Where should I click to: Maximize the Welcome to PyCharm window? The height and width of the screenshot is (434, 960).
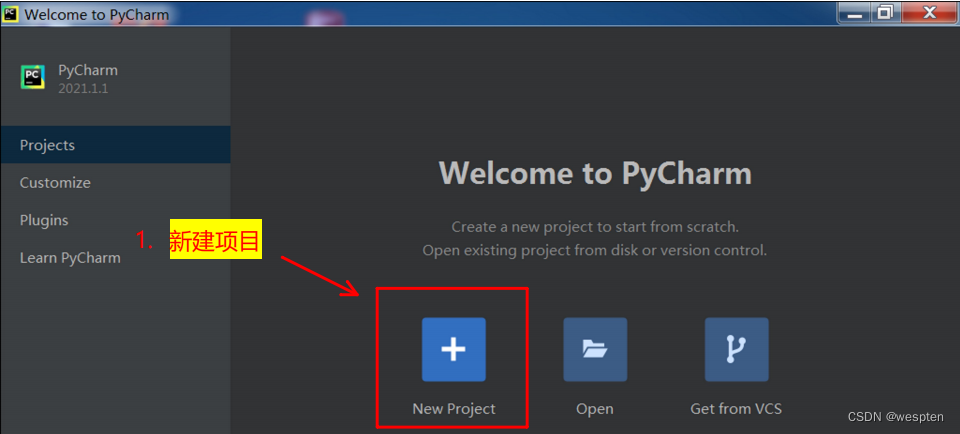click(x=885, y=12)
